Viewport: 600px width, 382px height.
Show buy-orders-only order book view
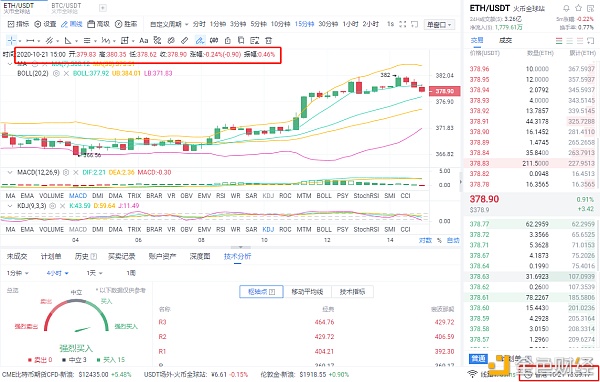(x=569, y=41)
